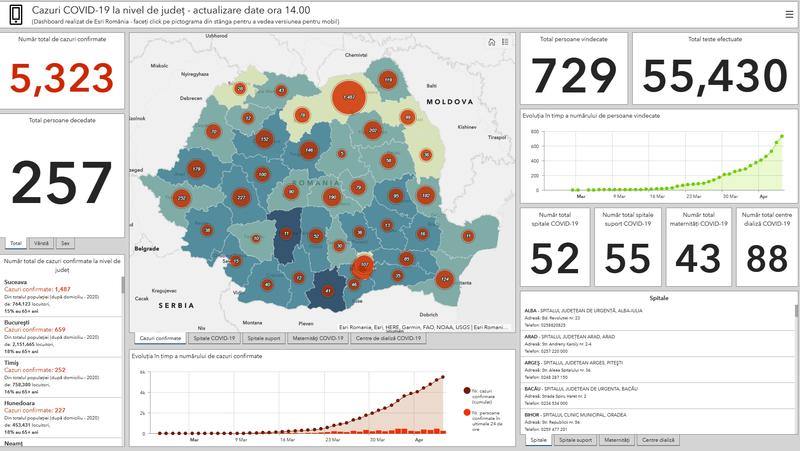Switch deaths panel to Vârstă tab

41,243
